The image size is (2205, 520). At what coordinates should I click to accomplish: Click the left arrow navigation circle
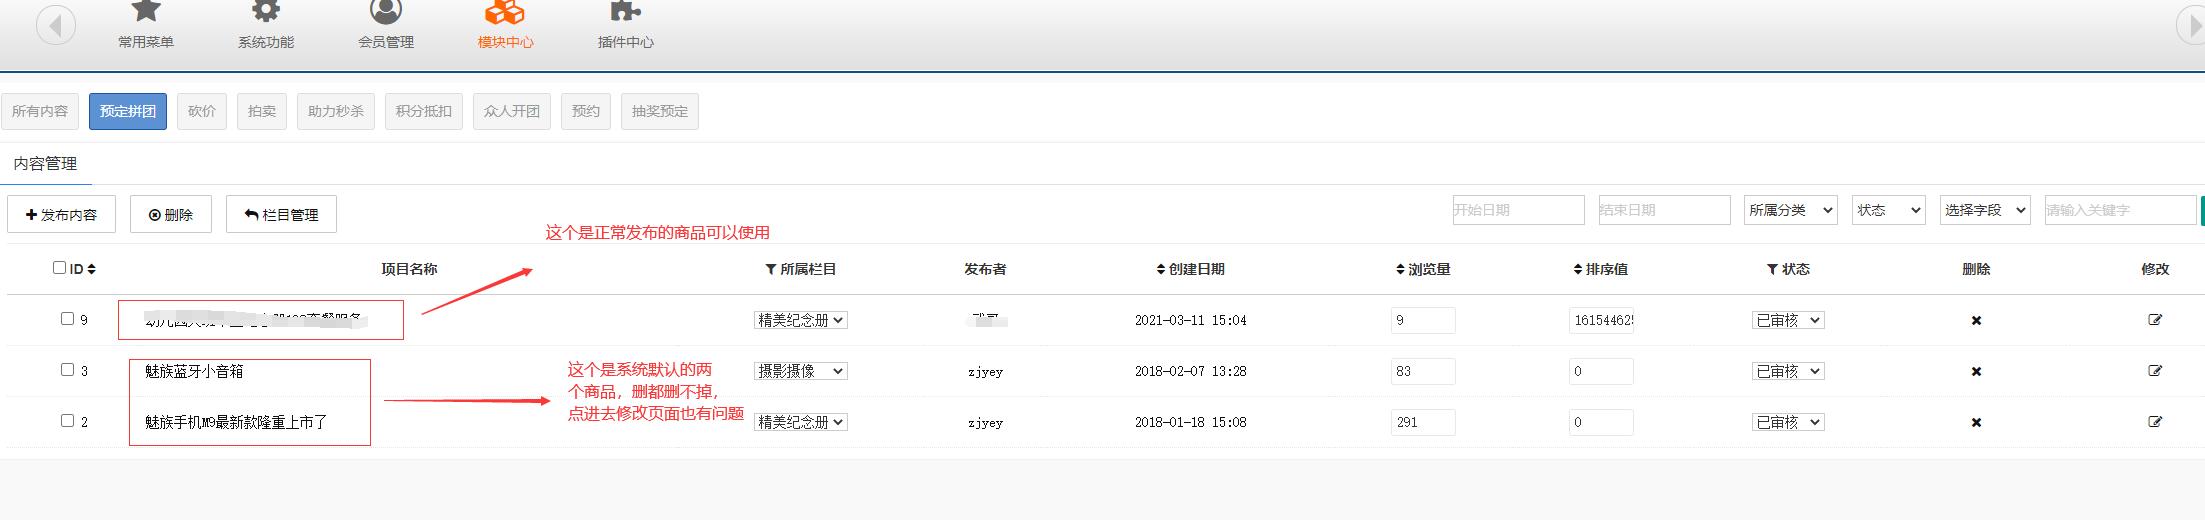click(x=56, y=25)
